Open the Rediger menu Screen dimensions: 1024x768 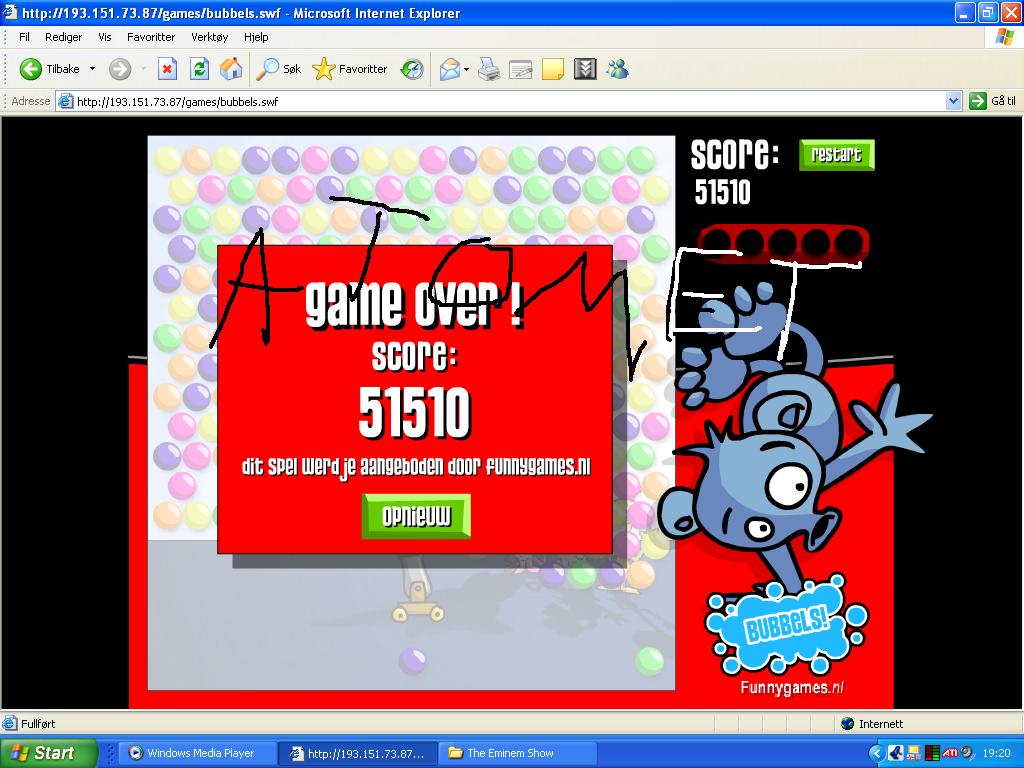click(63, 37)
